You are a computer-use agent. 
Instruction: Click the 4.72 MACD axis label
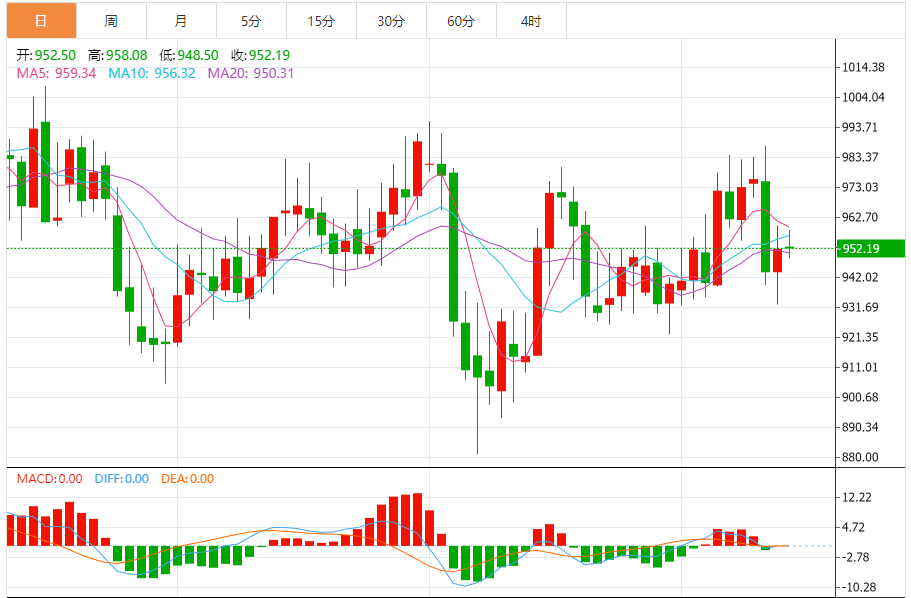853,528
